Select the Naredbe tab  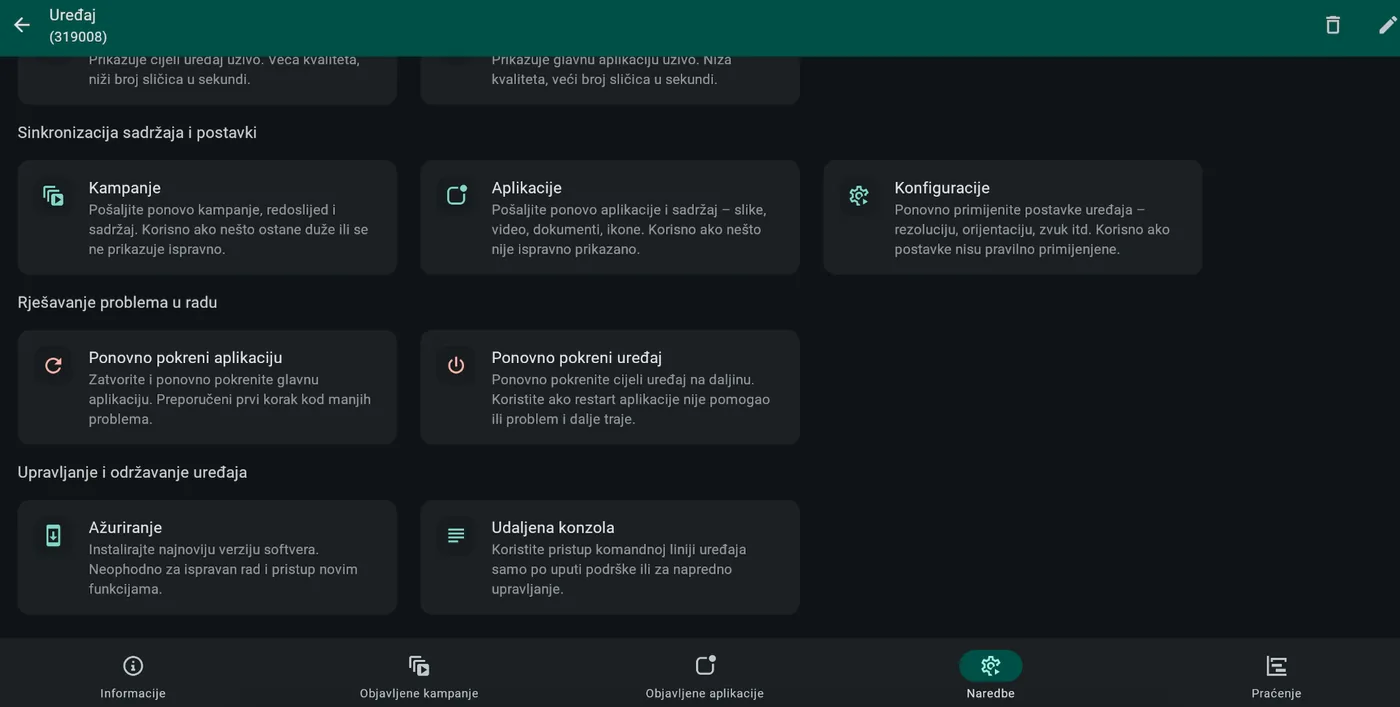point(990,675)
